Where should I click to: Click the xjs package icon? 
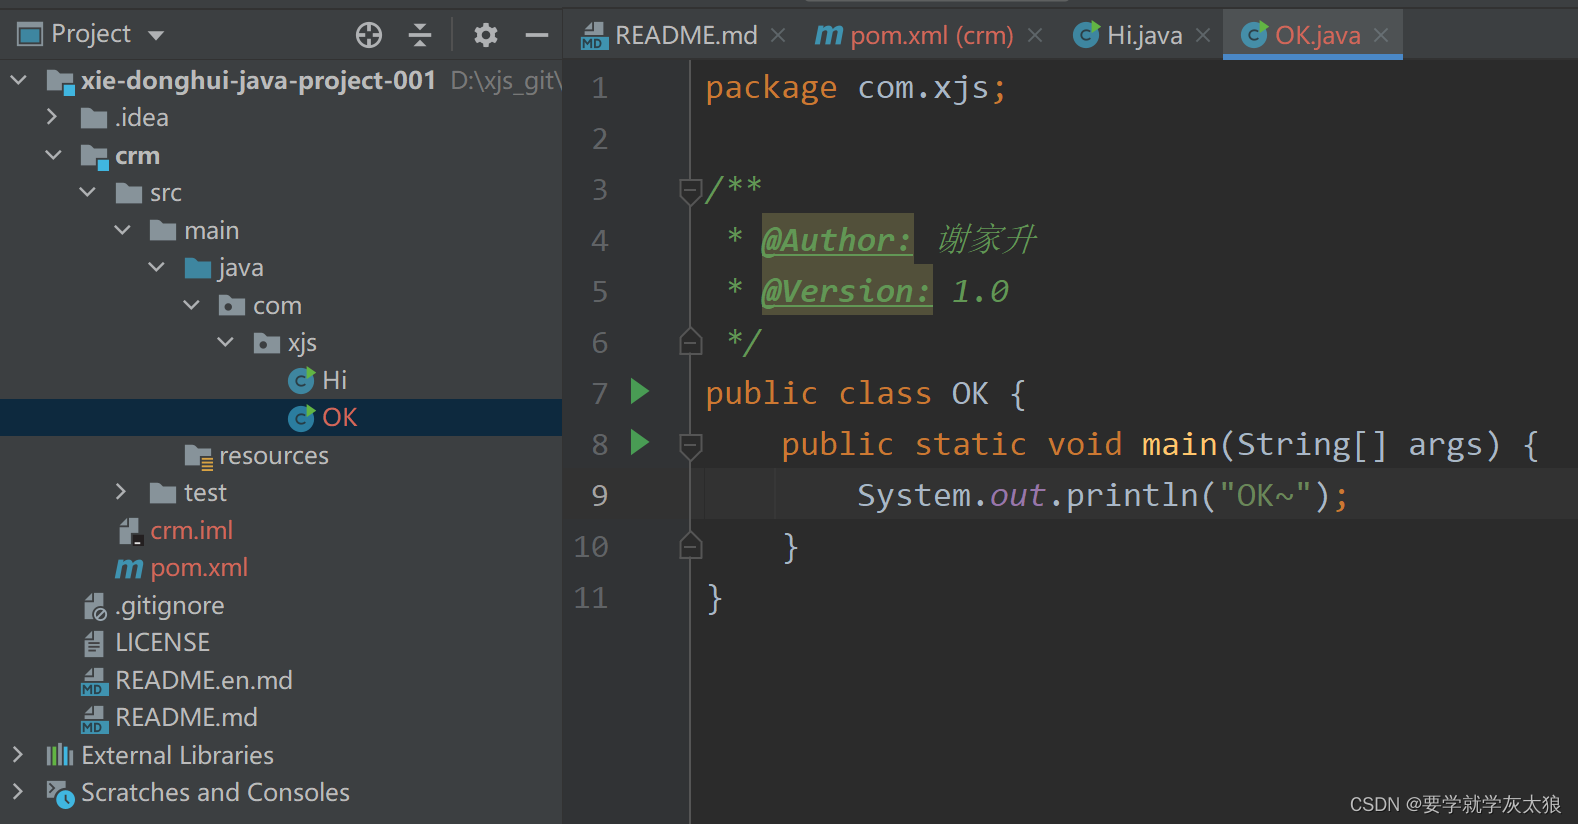click(267, 343)
